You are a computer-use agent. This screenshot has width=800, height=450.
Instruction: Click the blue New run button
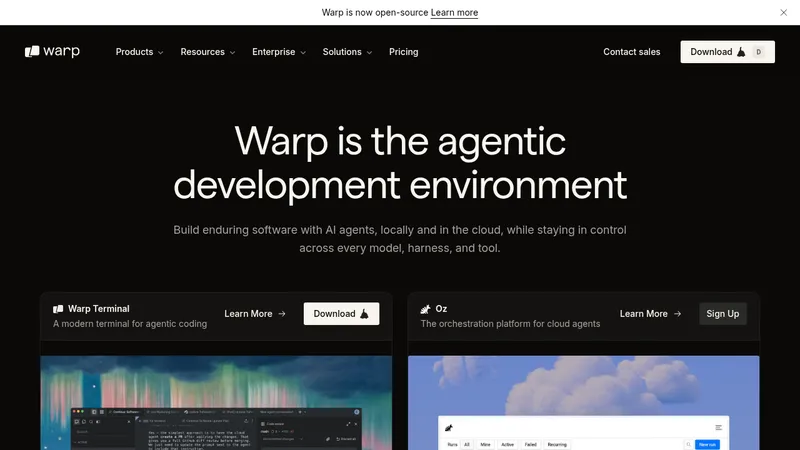pyautogui.click(x=707, y=444)
